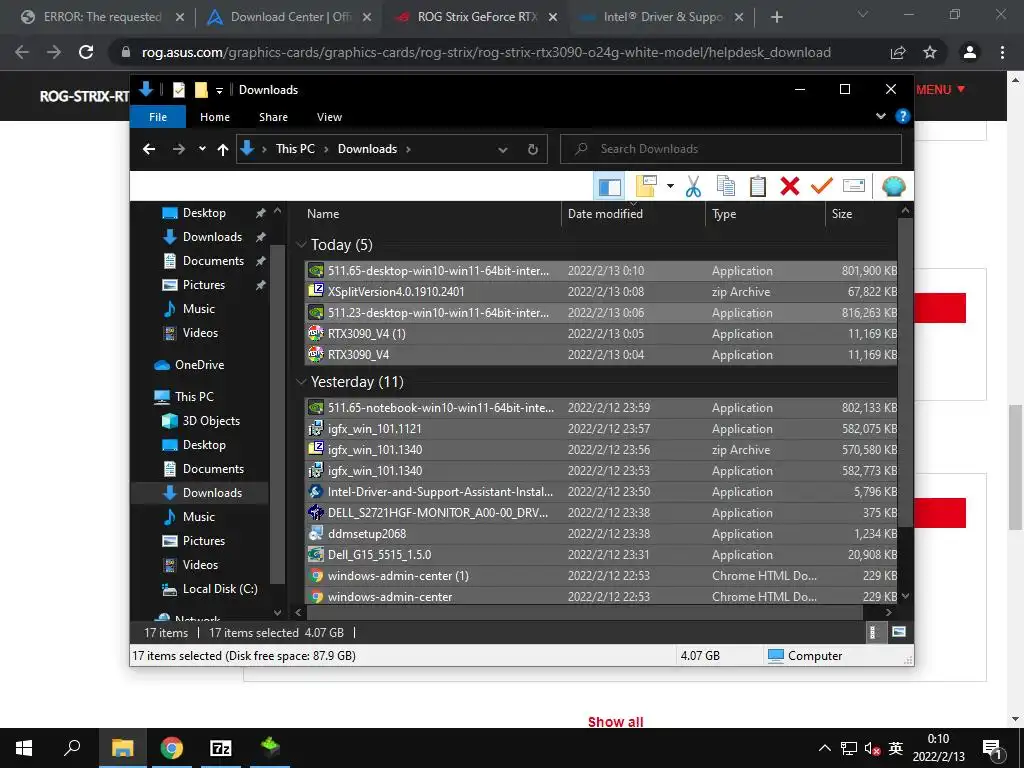Screen dimensions: 1024x768
Task: Switch to large icons view in status bar
Action: (899, 632)
